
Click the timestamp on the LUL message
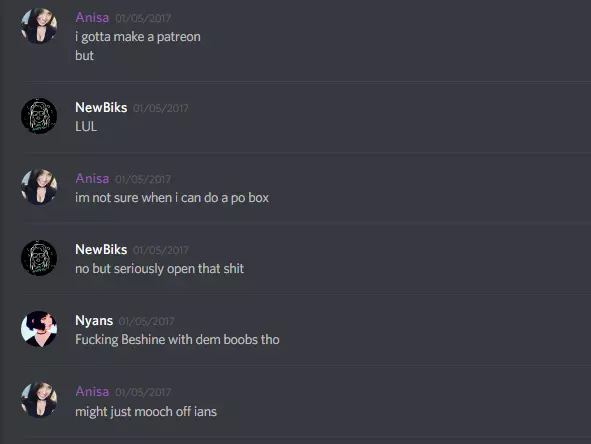click(x=161, y=109)
